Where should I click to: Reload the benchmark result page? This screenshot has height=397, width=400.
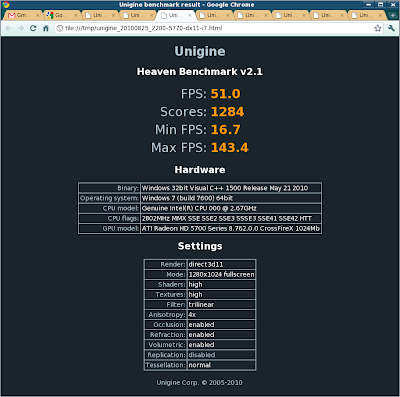click(x=33, y=28)
